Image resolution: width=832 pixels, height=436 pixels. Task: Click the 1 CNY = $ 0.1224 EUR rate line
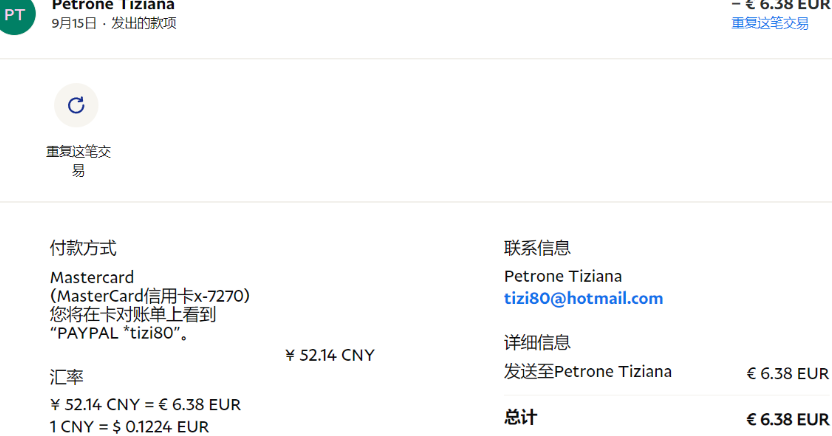click(x=129, y=426)
